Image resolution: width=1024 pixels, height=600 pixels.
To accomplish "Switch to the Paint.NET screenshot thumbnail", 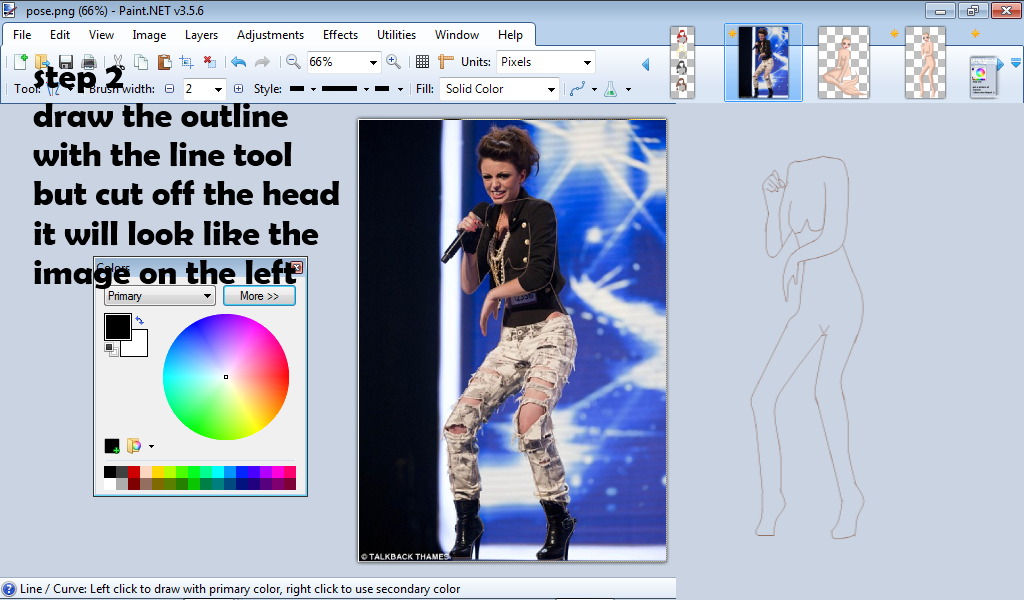I will 982,78.
